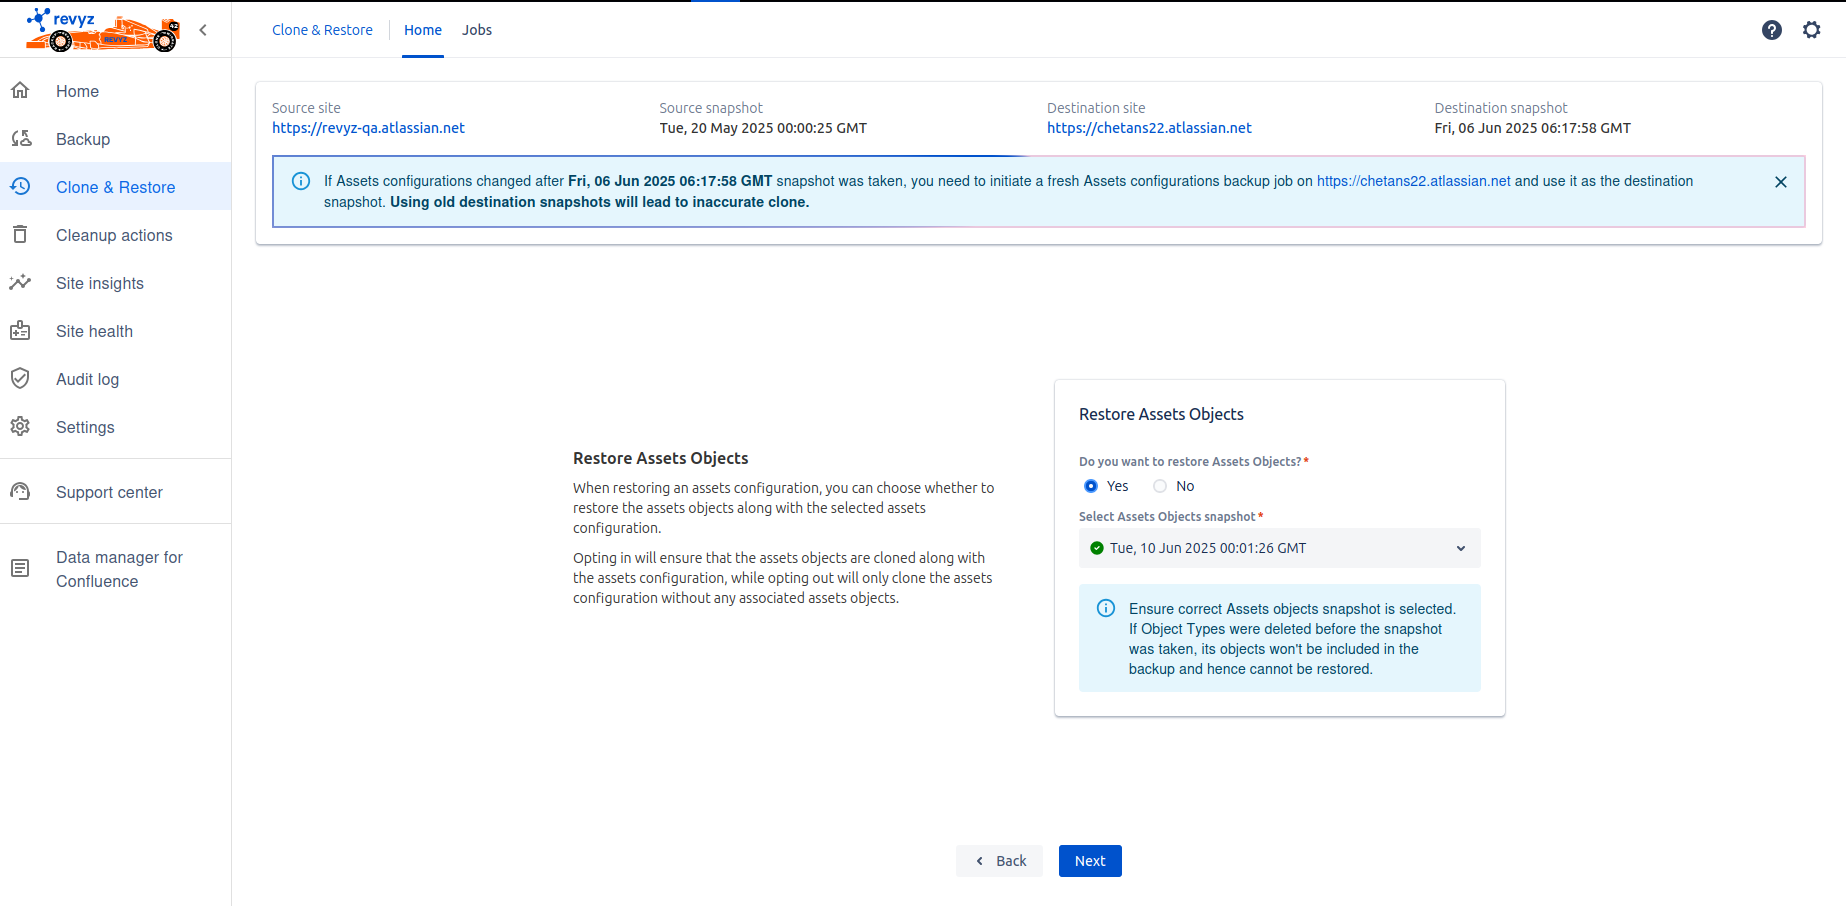
Task: Dismiss the Assets configurations info banner
Action: [1780, 182]
